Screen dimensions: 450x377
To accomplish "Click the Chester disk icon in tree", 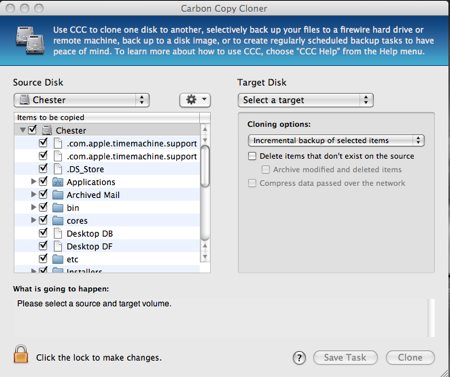I will [x=47, y=130].
